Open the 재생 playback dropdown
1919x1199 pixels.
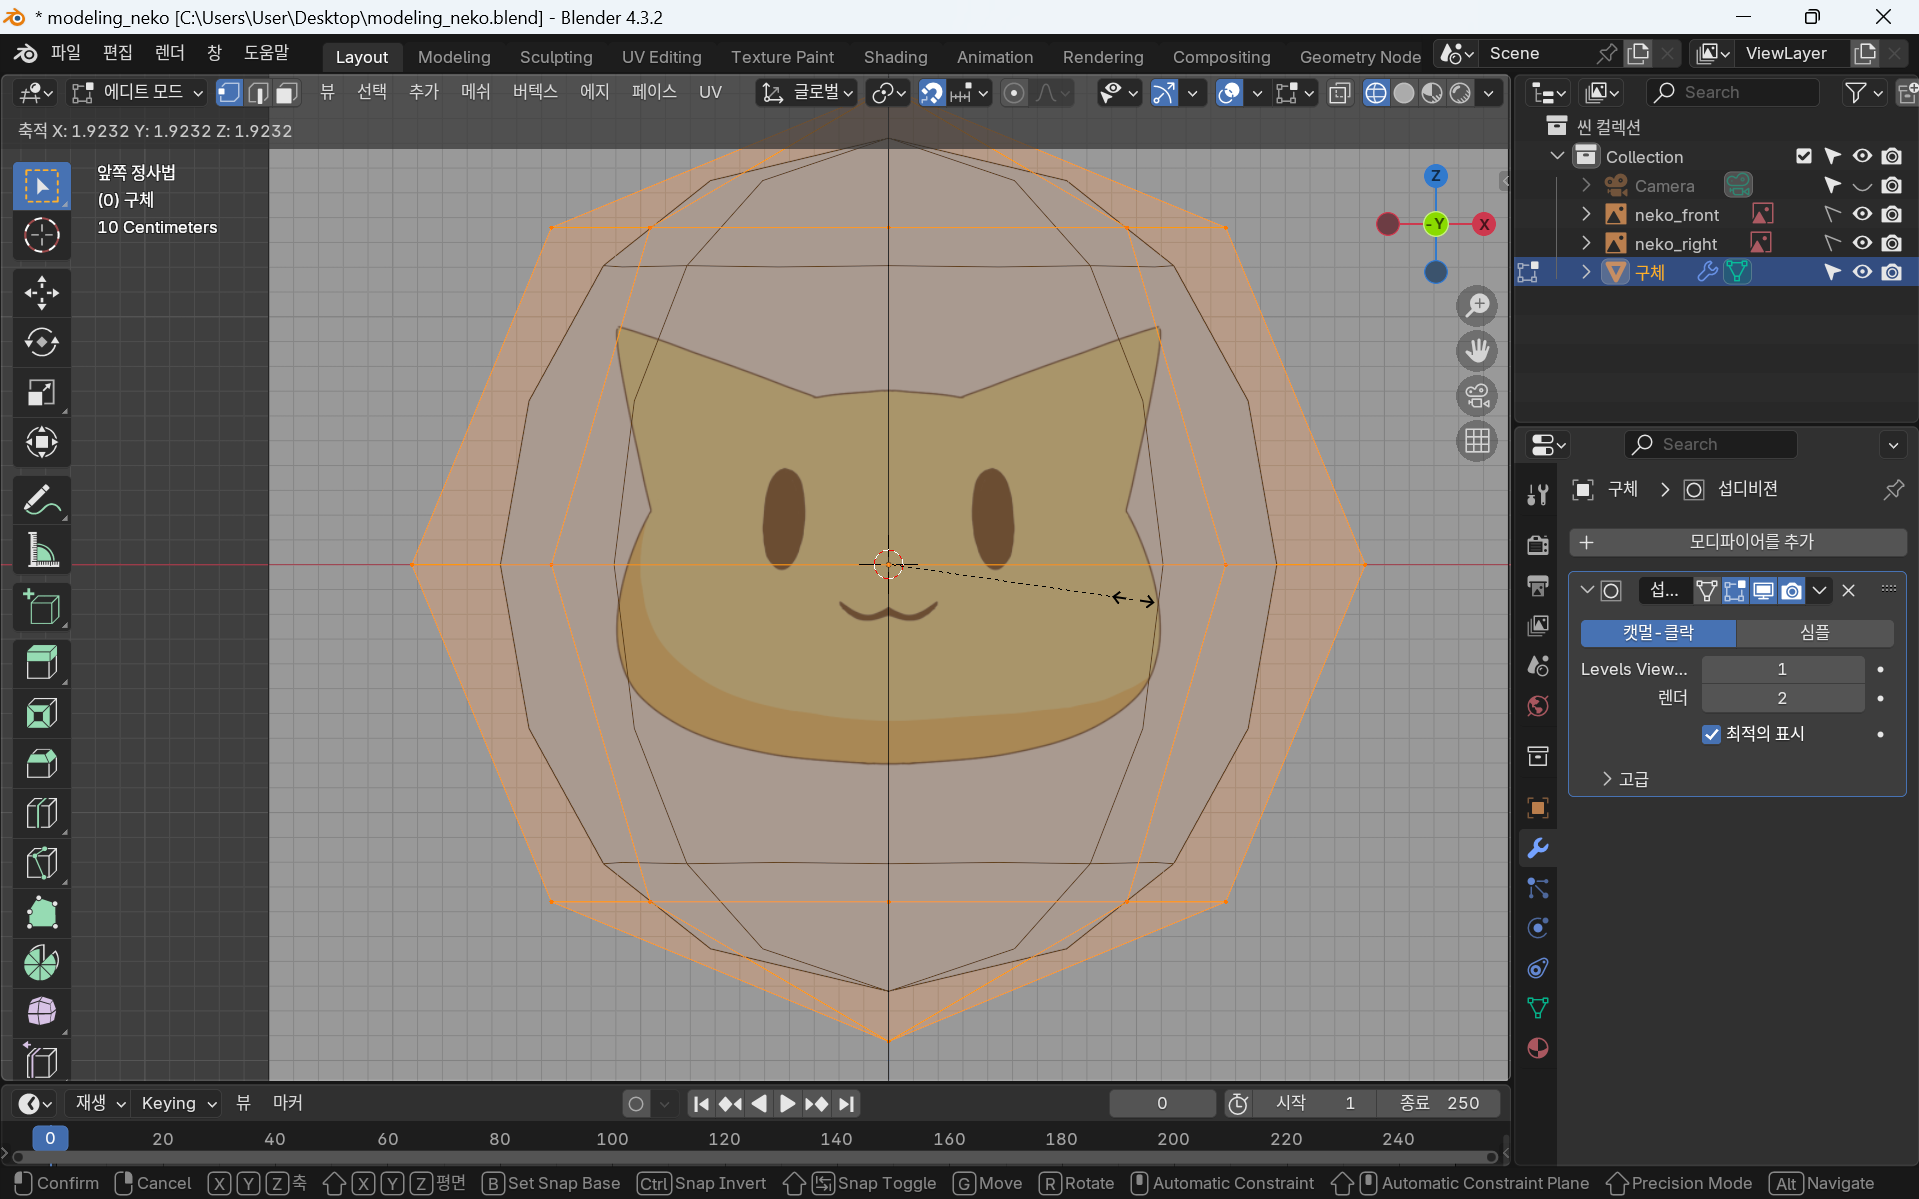(100, 1103)
